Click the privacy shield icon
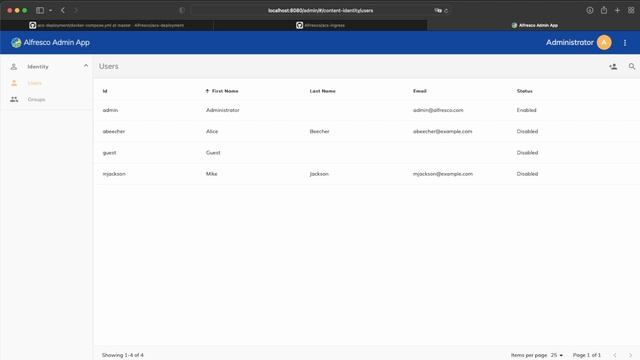This screenshot has width=640, height=360. (182, 11)
